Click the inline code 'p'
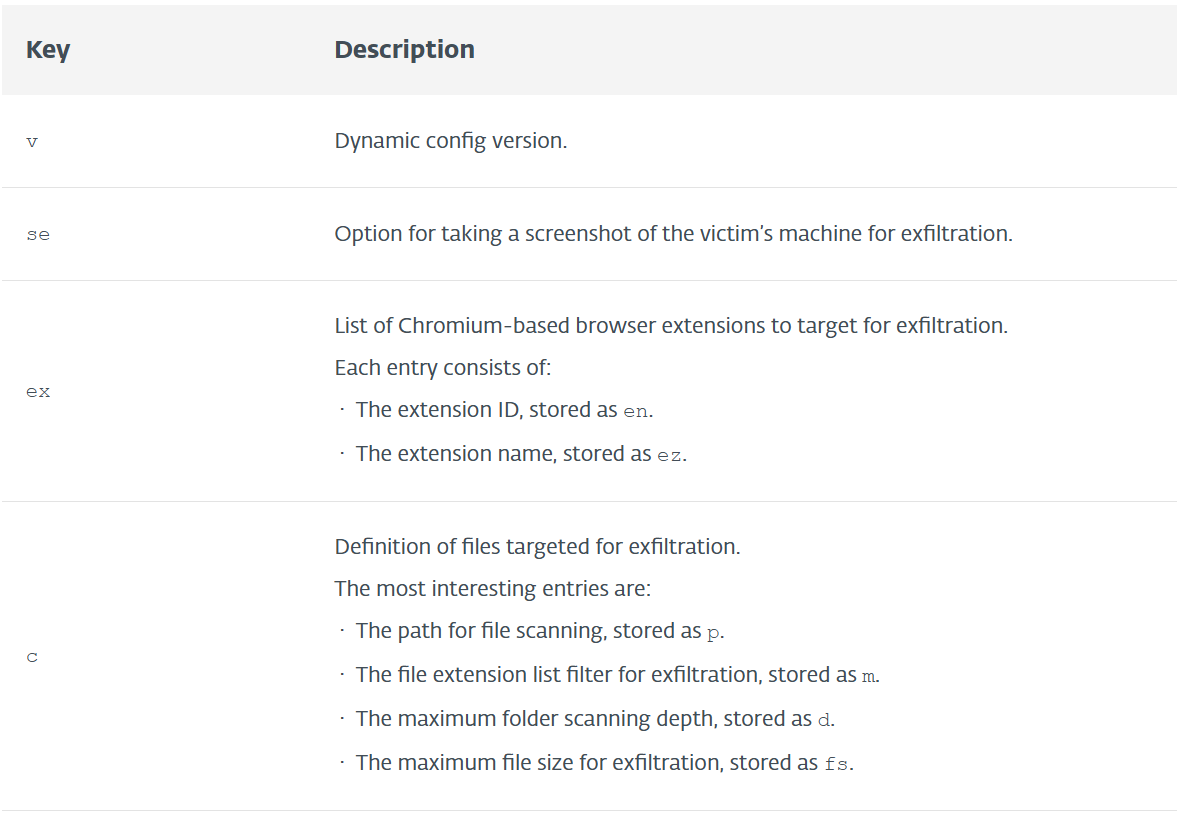Screen dimensions: 1179x814 click(713, 633)
